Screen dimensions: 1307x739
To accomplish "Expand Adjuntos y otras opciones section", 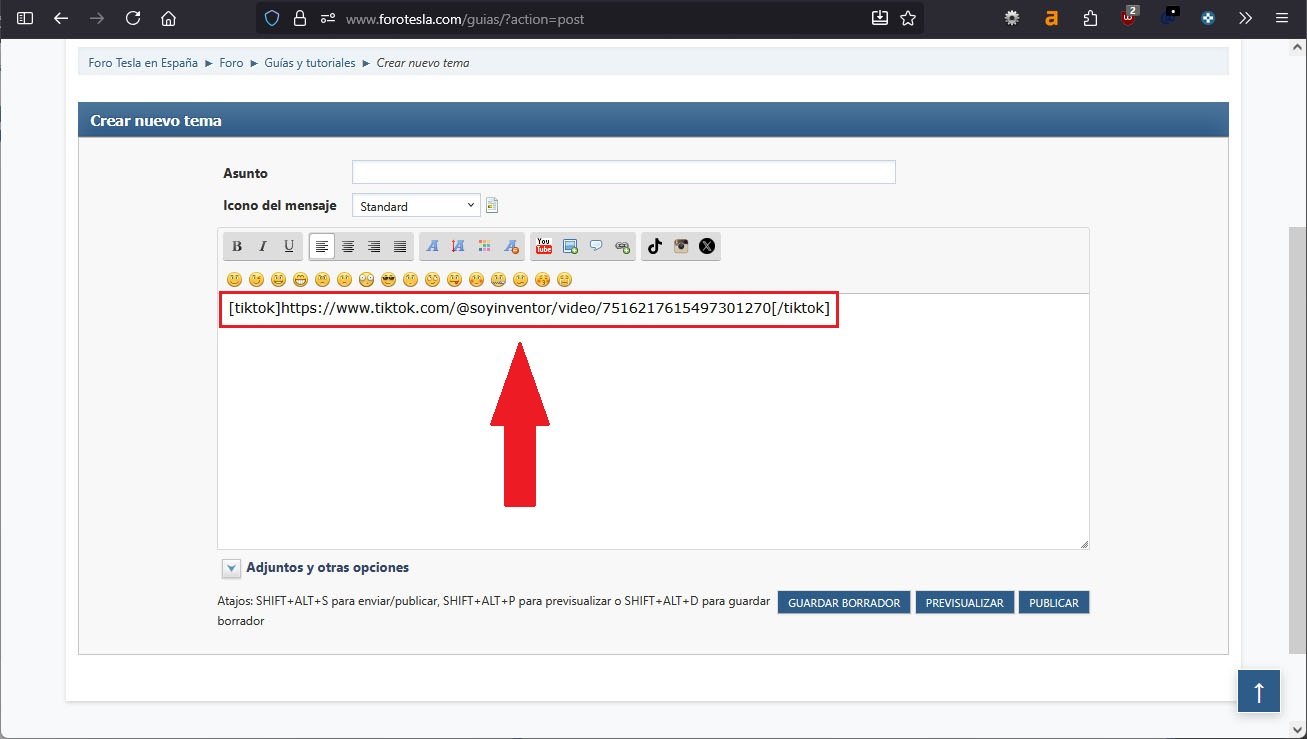I will pos(231,568).
